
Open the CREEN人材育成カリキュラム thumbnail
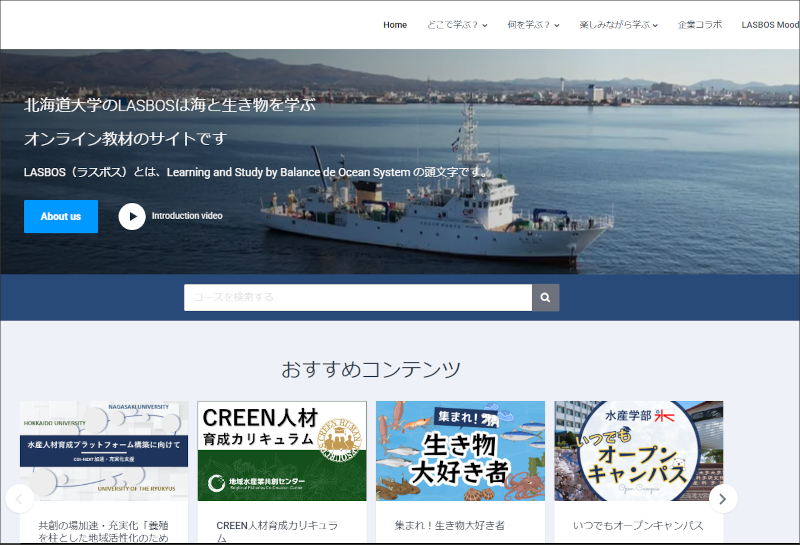click(x=282, y=451)
